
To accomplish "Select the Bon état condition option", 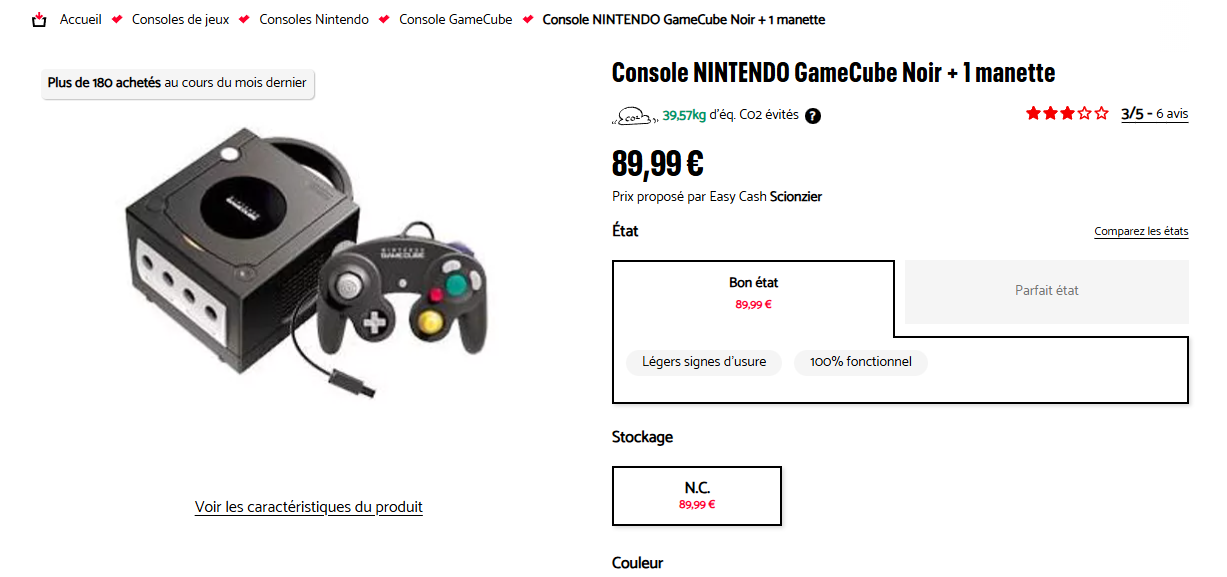I will (753, 291).
